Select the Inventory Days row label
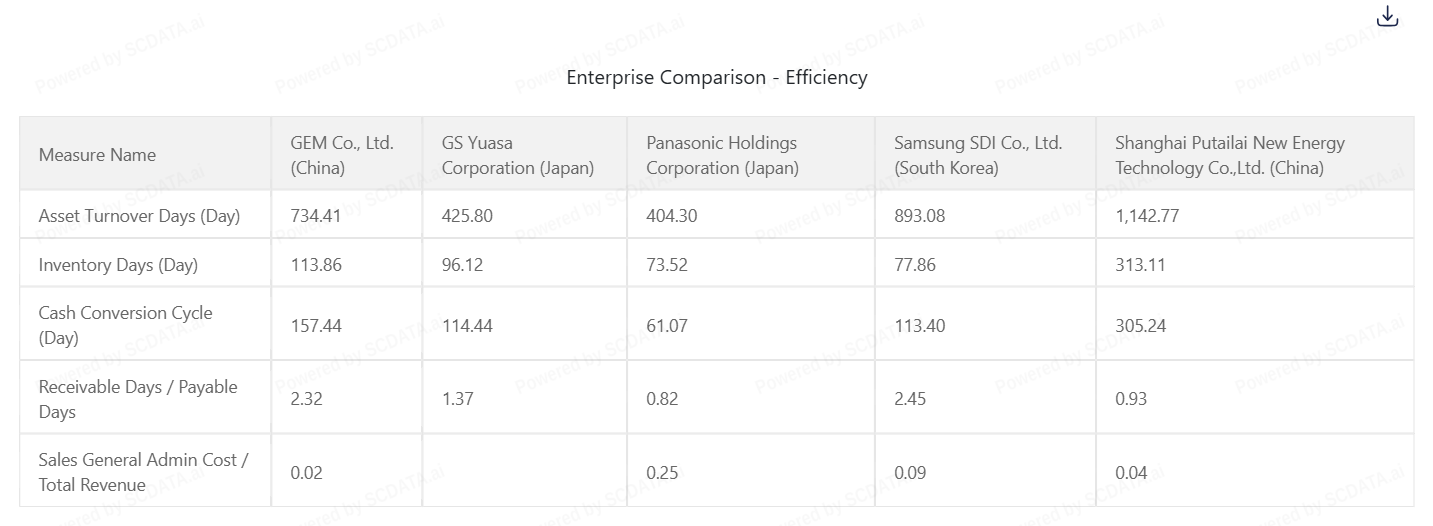Viewport: 1433px width, 526px height. [x=118, y=265]
